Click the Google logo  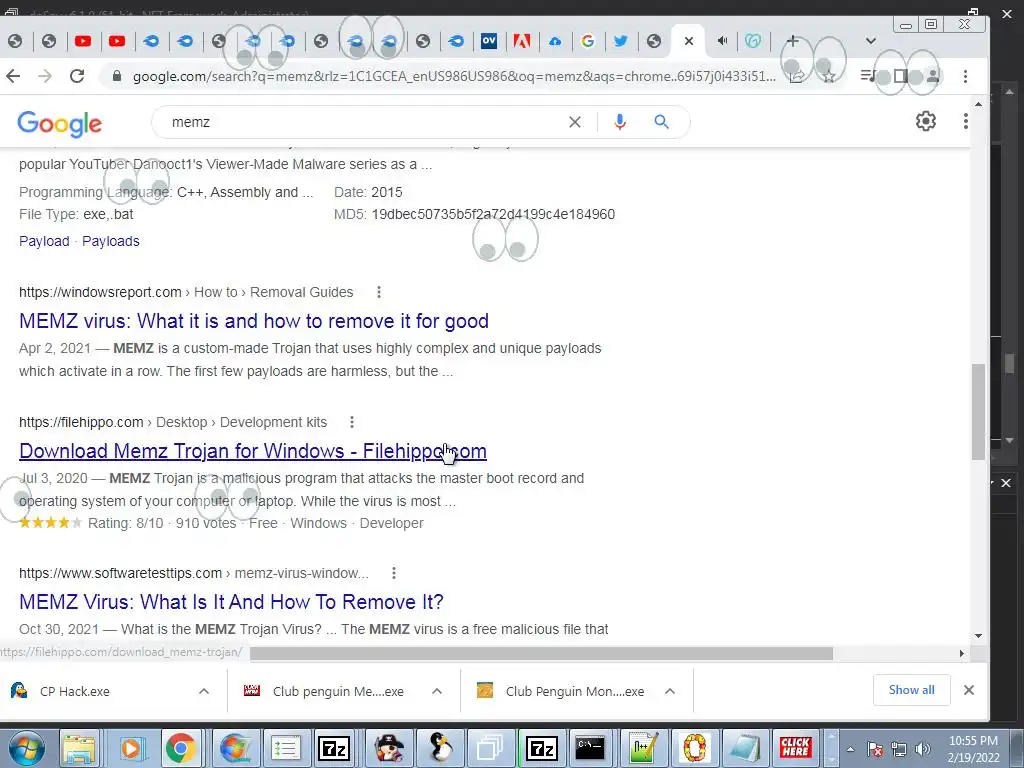(x=59, y=123)
